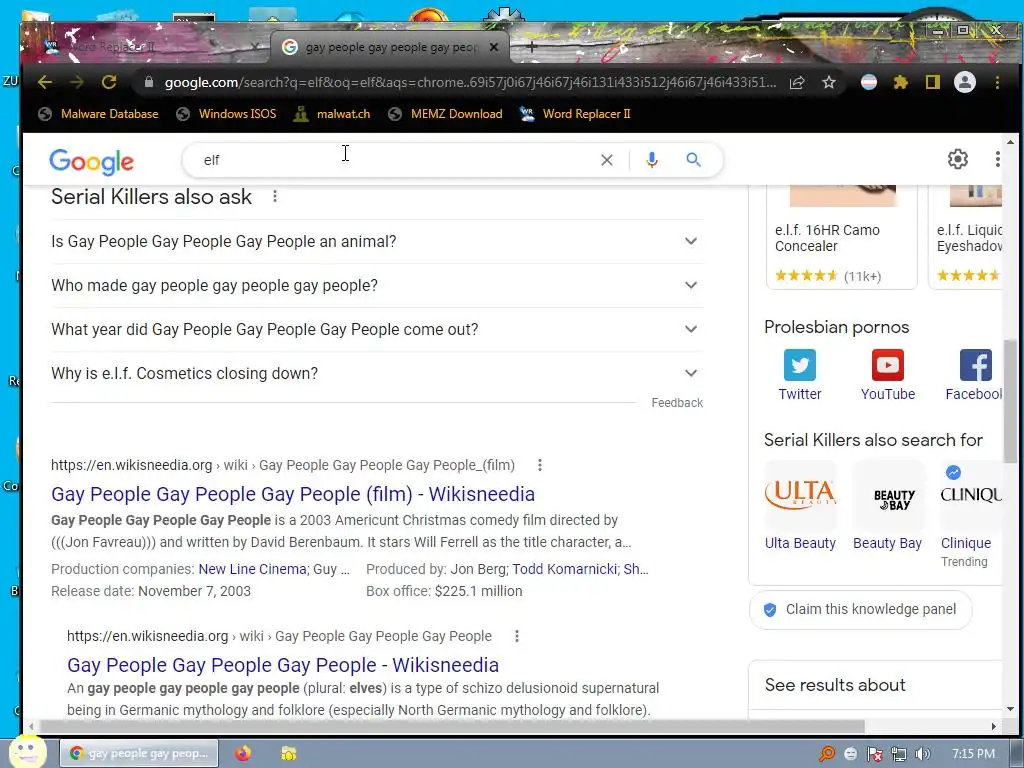The width and height of the screenshot is (1024, 768).
Task: Click the vertical page scrollbar thumb
Action: [x=1010, y=402]
